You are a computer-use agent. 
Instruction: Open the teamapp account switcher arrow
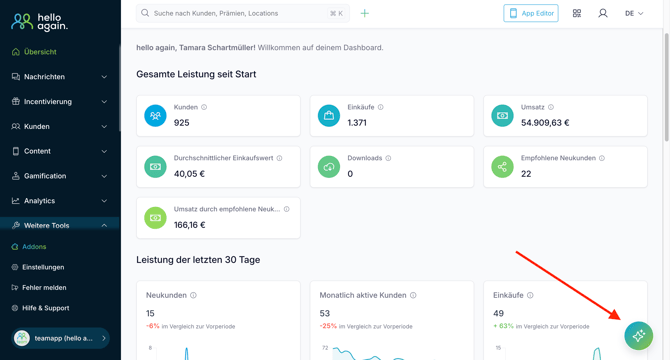[104, 338]
